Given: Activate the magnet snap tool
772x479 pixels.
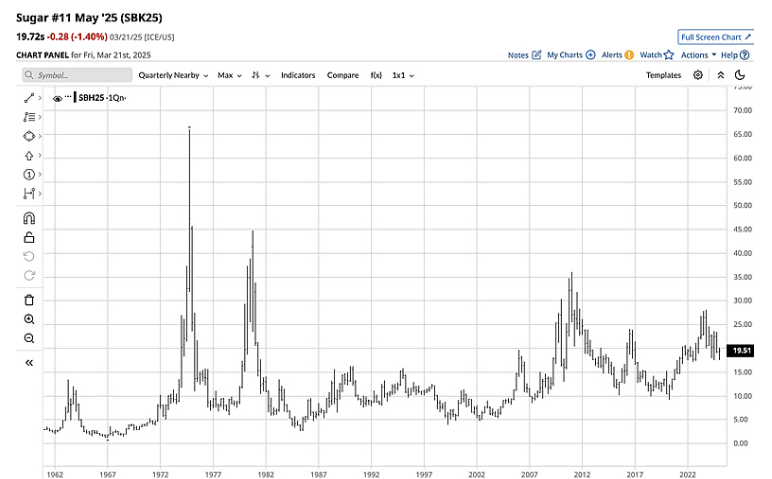Looking at the screenshot, I should pos(28,218).
